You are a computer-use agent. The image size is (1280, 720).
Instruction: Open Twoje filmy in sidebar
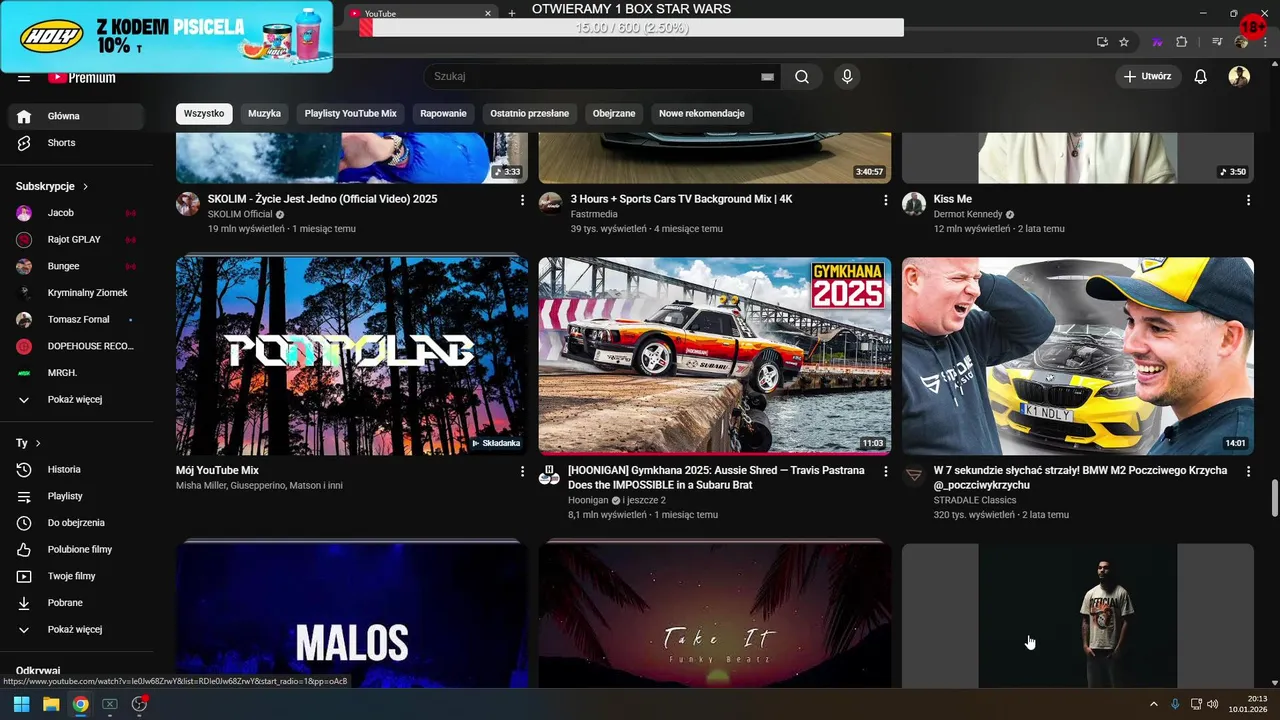click(x=76, y=576)
